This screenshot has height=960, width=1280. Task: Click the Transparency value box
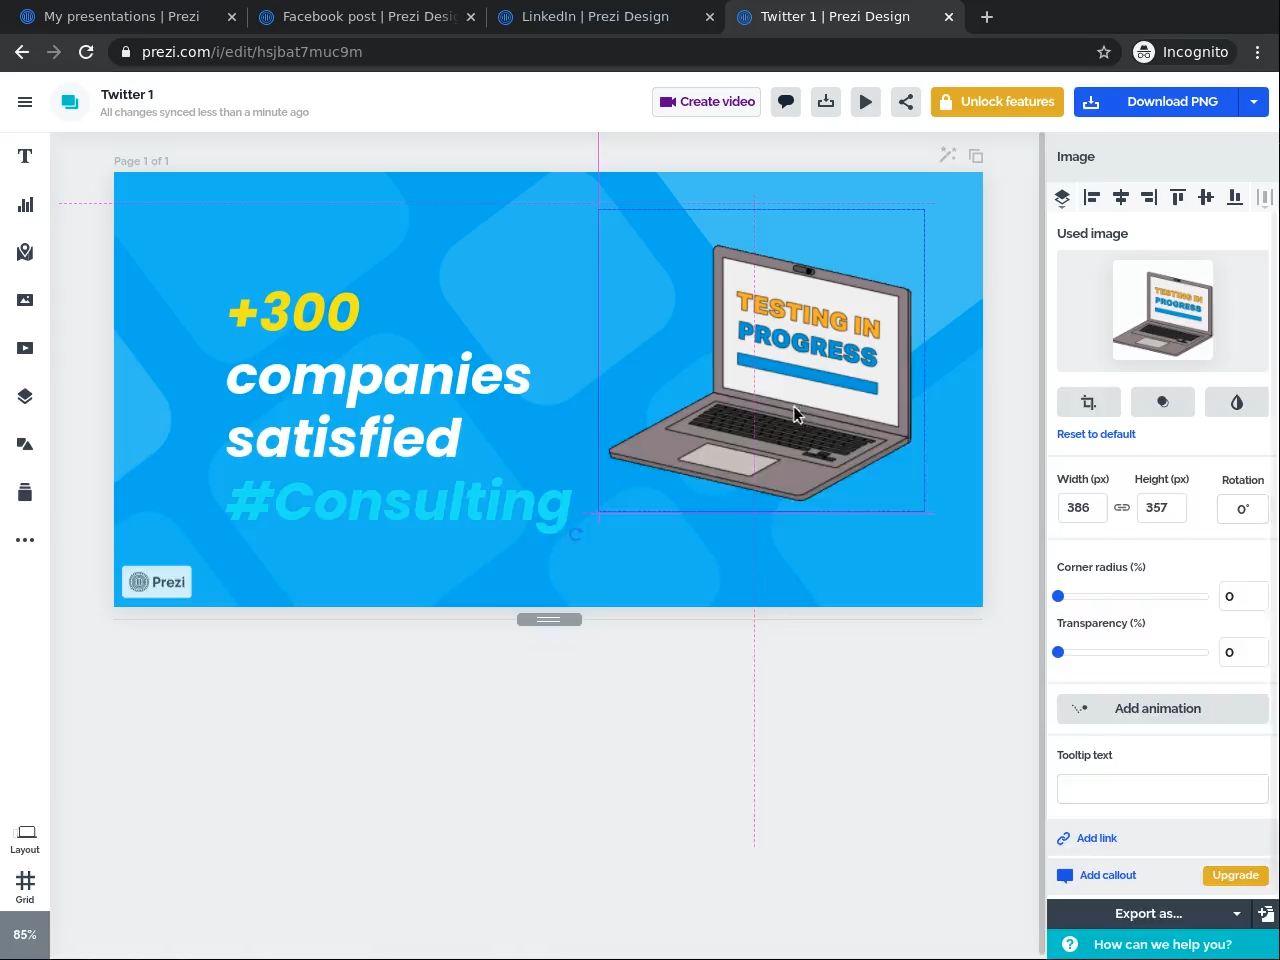[x=1244, y=652]
